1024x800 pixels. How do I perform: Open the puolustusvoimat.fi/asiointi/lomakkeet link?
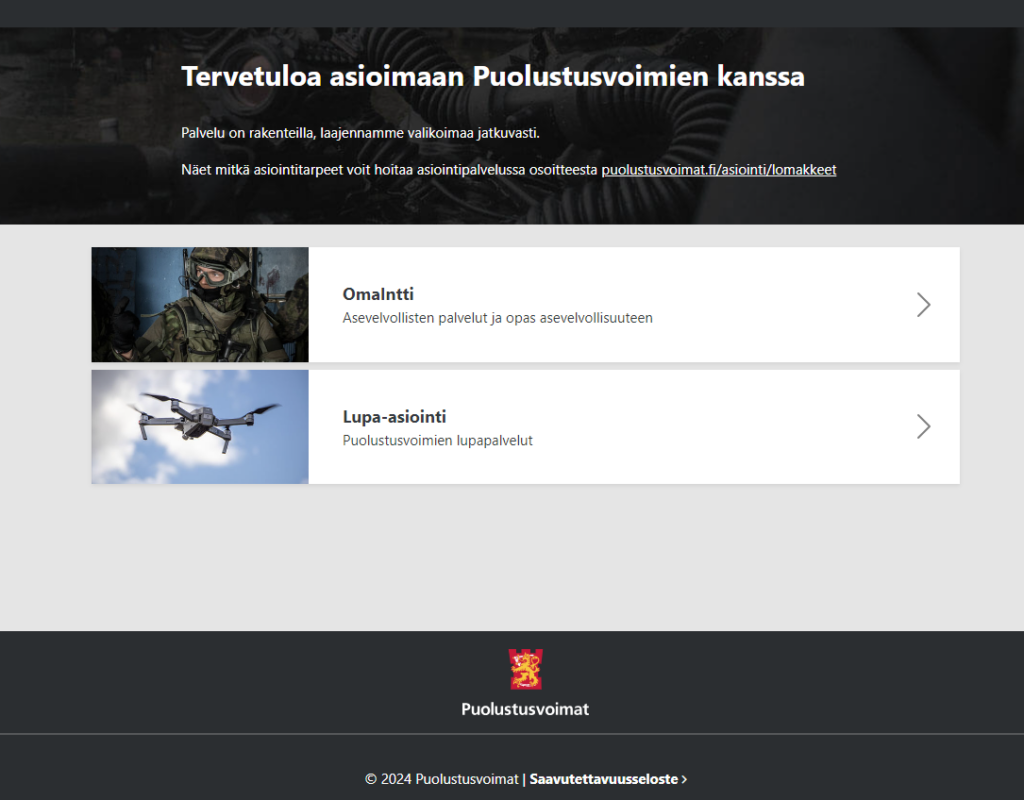[718, 169]
